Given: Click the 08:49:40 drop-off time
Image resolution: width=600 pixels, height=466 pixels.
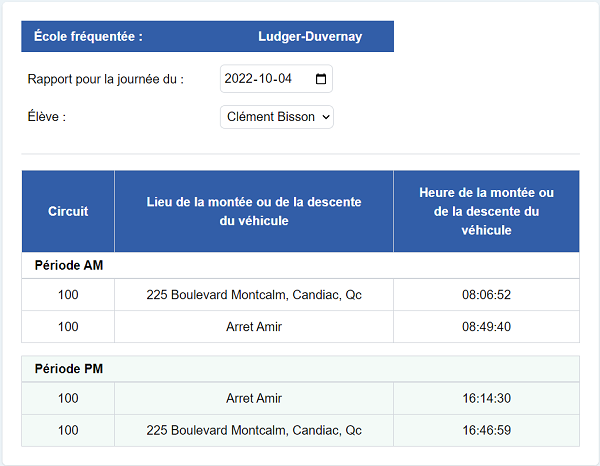Looking at the screenshot, I should click(x=486, y=326).
